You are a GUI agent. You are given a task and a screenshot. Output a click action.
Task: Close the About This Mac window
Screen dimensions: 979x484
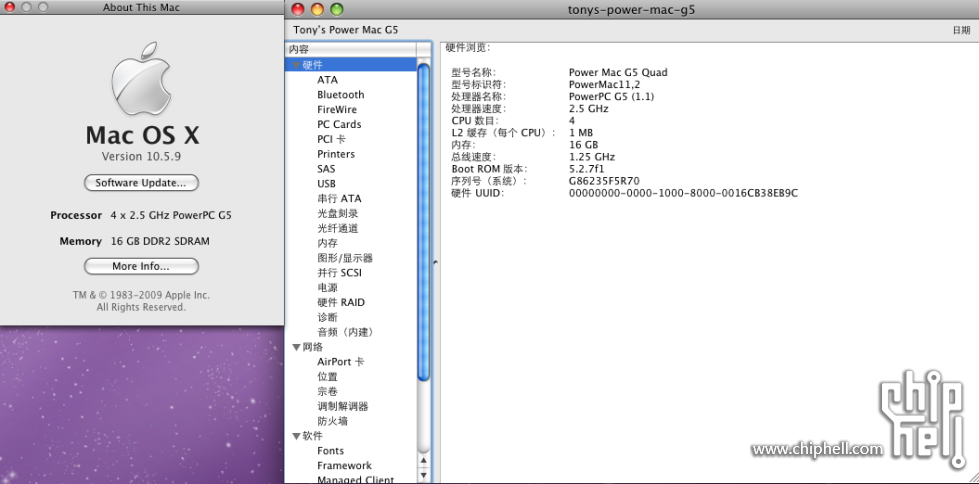pyautogui.click(x=9, y=7)
